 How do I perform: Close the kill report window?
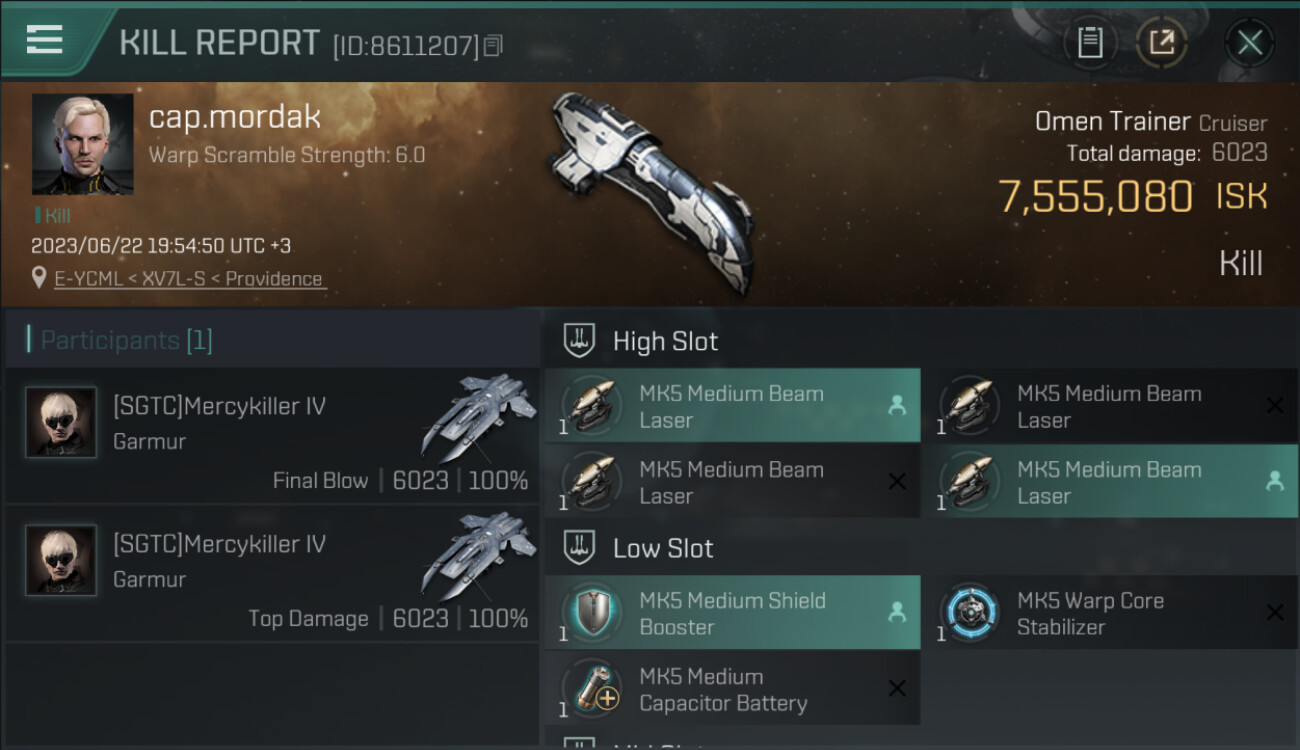[1249, 43]
